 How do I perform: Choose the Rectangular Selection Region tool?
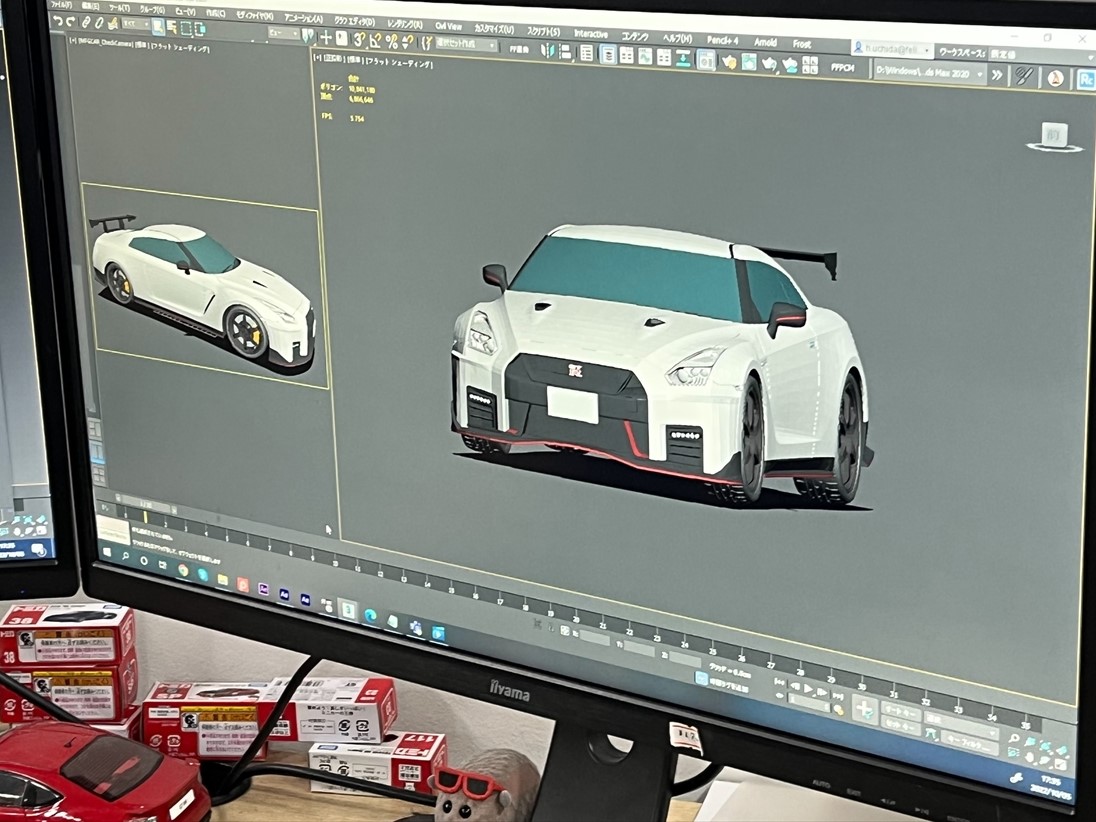click(186, 29)
